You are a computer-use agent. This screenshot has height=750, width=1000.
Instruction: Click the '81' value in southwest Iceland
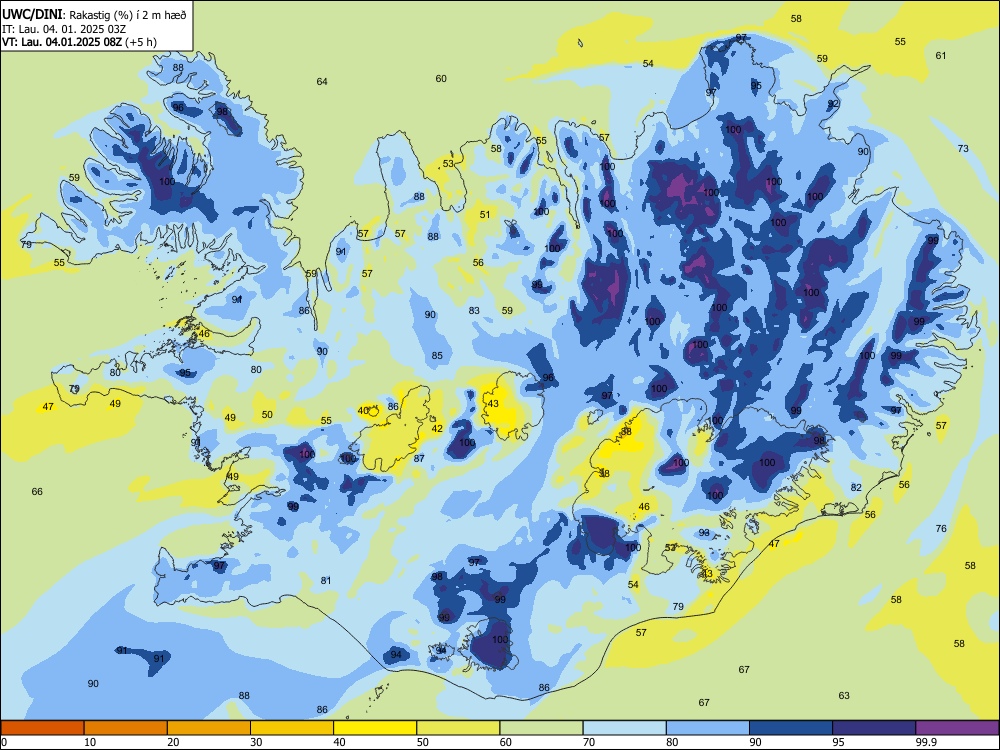click(326, 581)
